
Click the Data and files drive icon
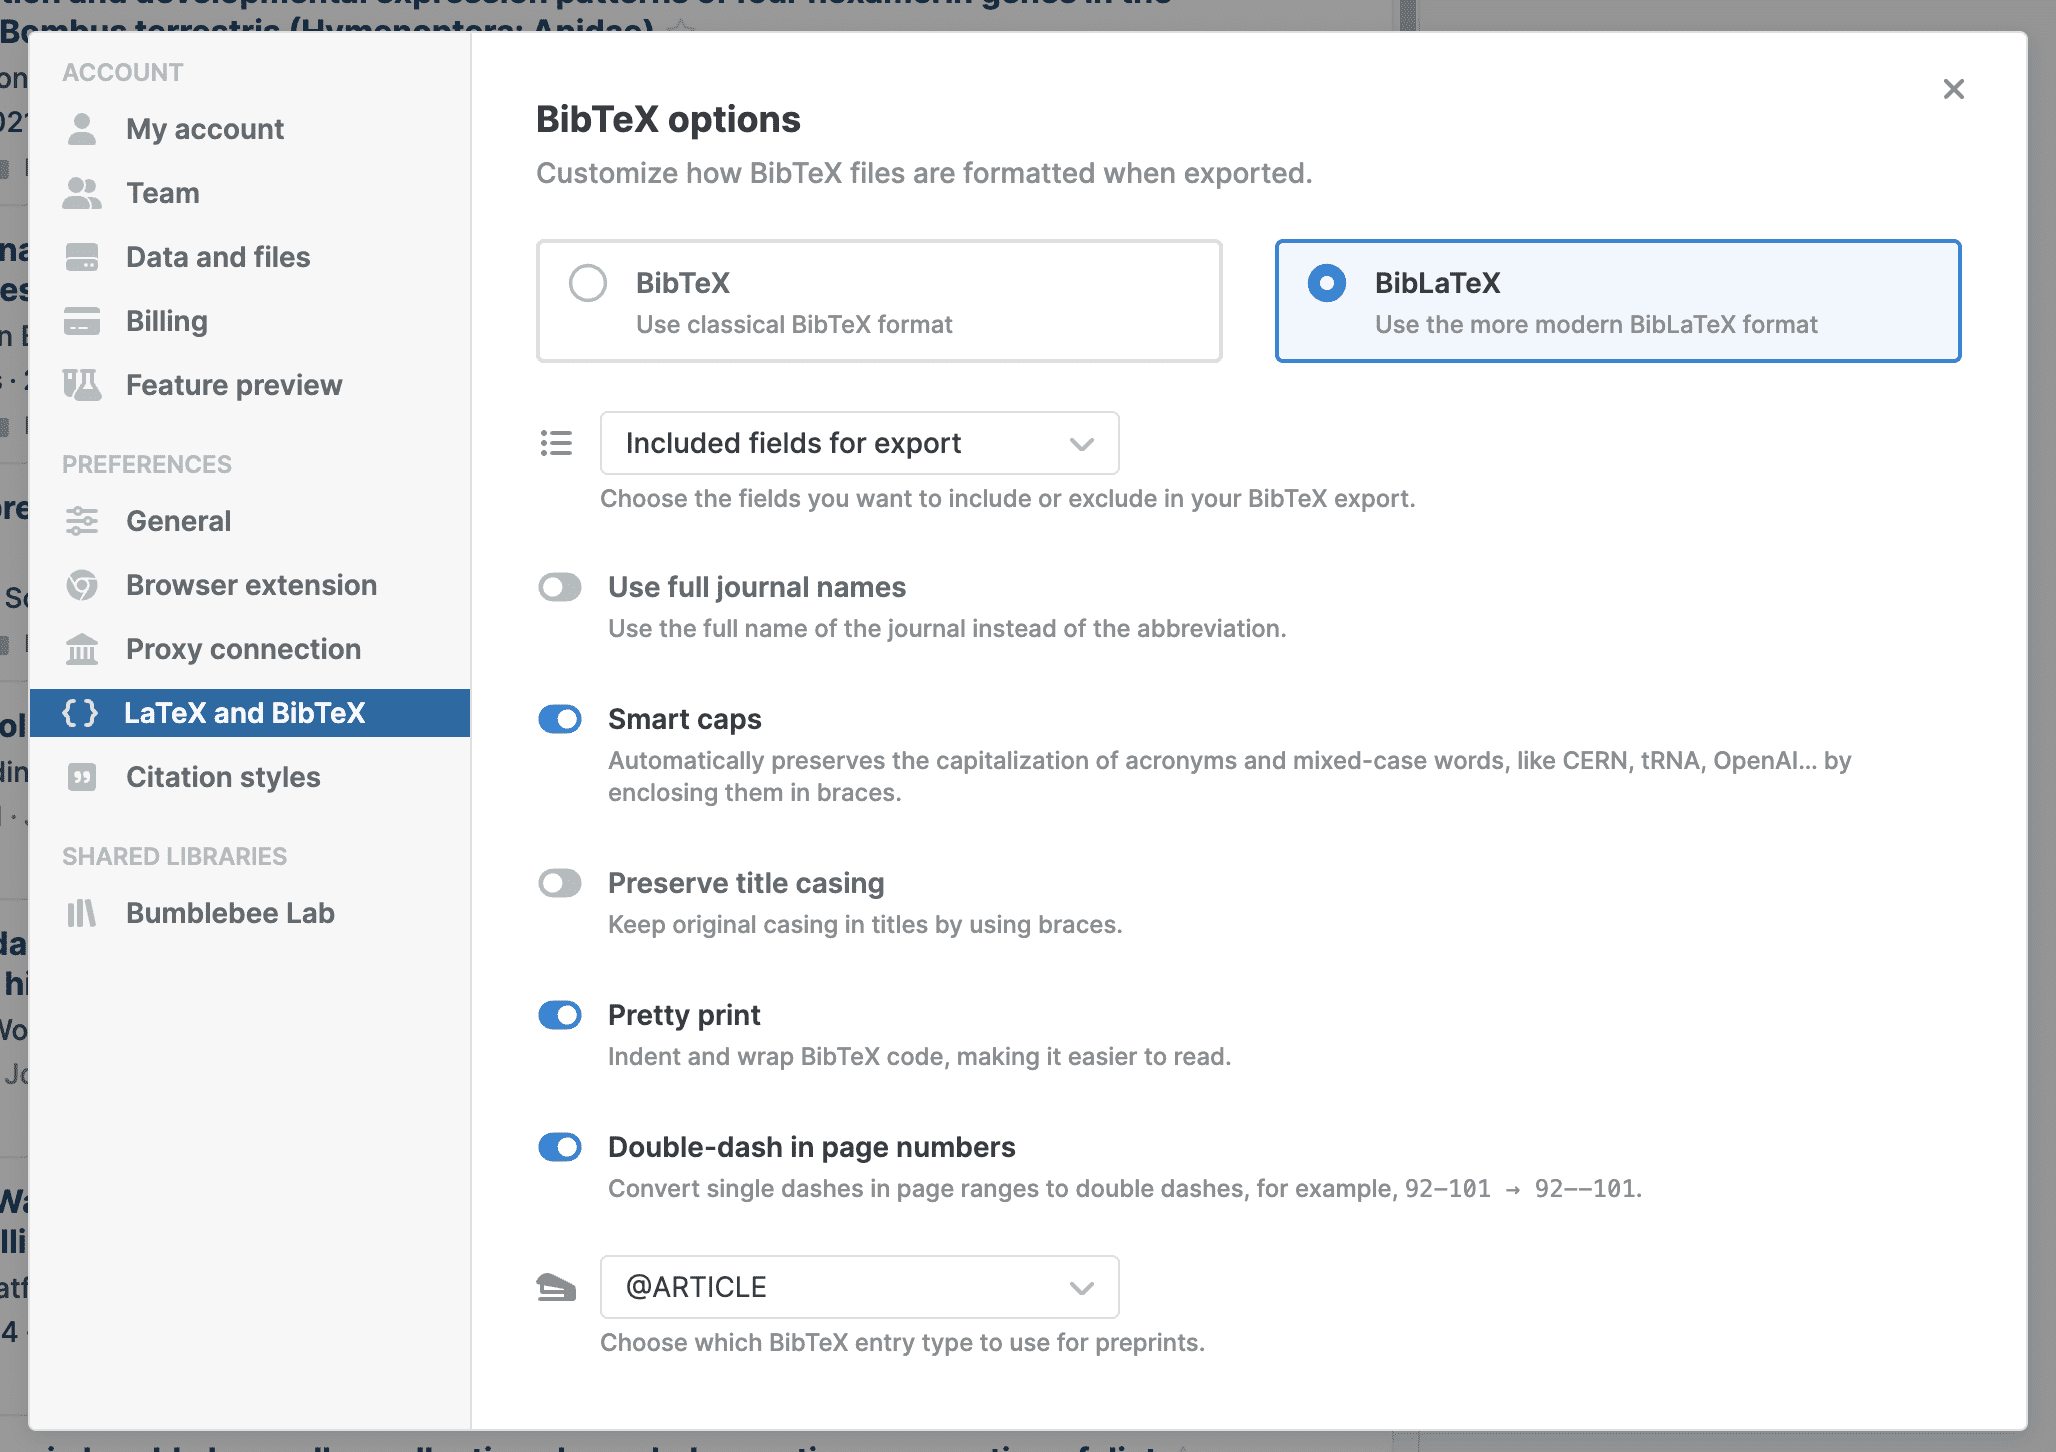82,257
